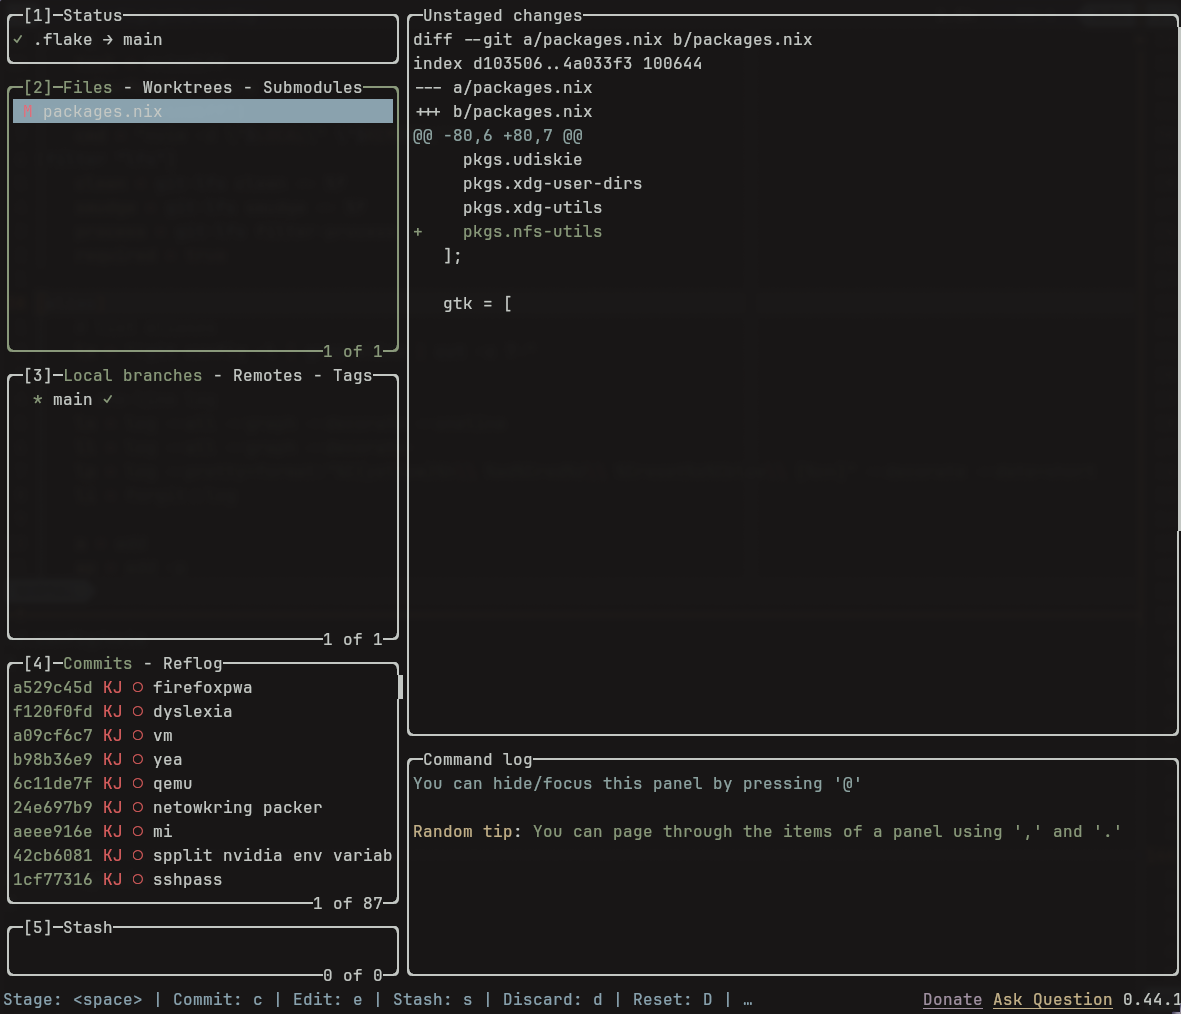Image resolution: width=1181 pixels, height=1014 pixels.
Task: Select commit a09cf6c7 vm
Action: (203, 735)
